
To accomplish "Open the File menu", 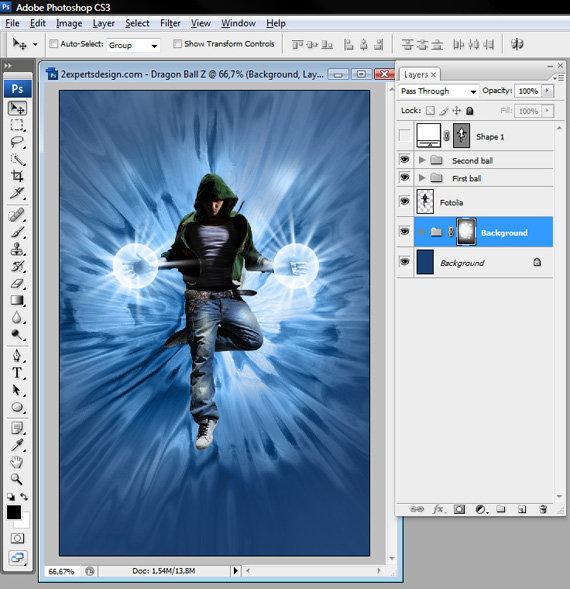I will (12, 23).
